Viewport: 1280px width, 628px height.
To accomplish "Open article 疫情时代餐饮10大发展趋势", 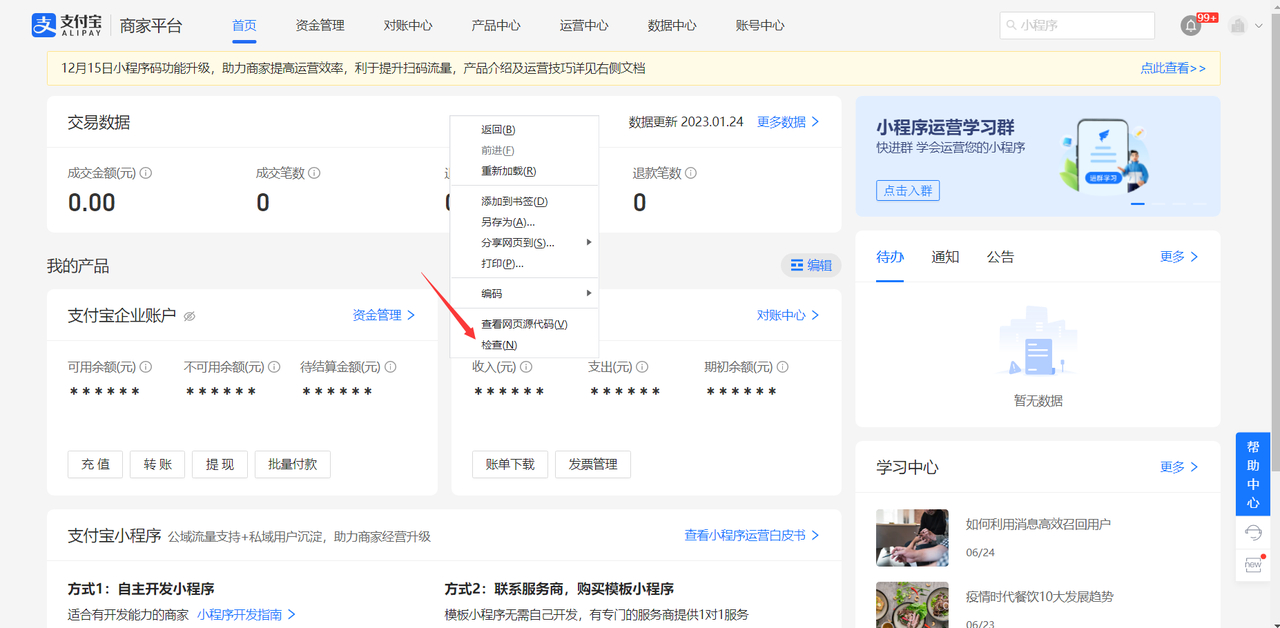I will 1040,597.
